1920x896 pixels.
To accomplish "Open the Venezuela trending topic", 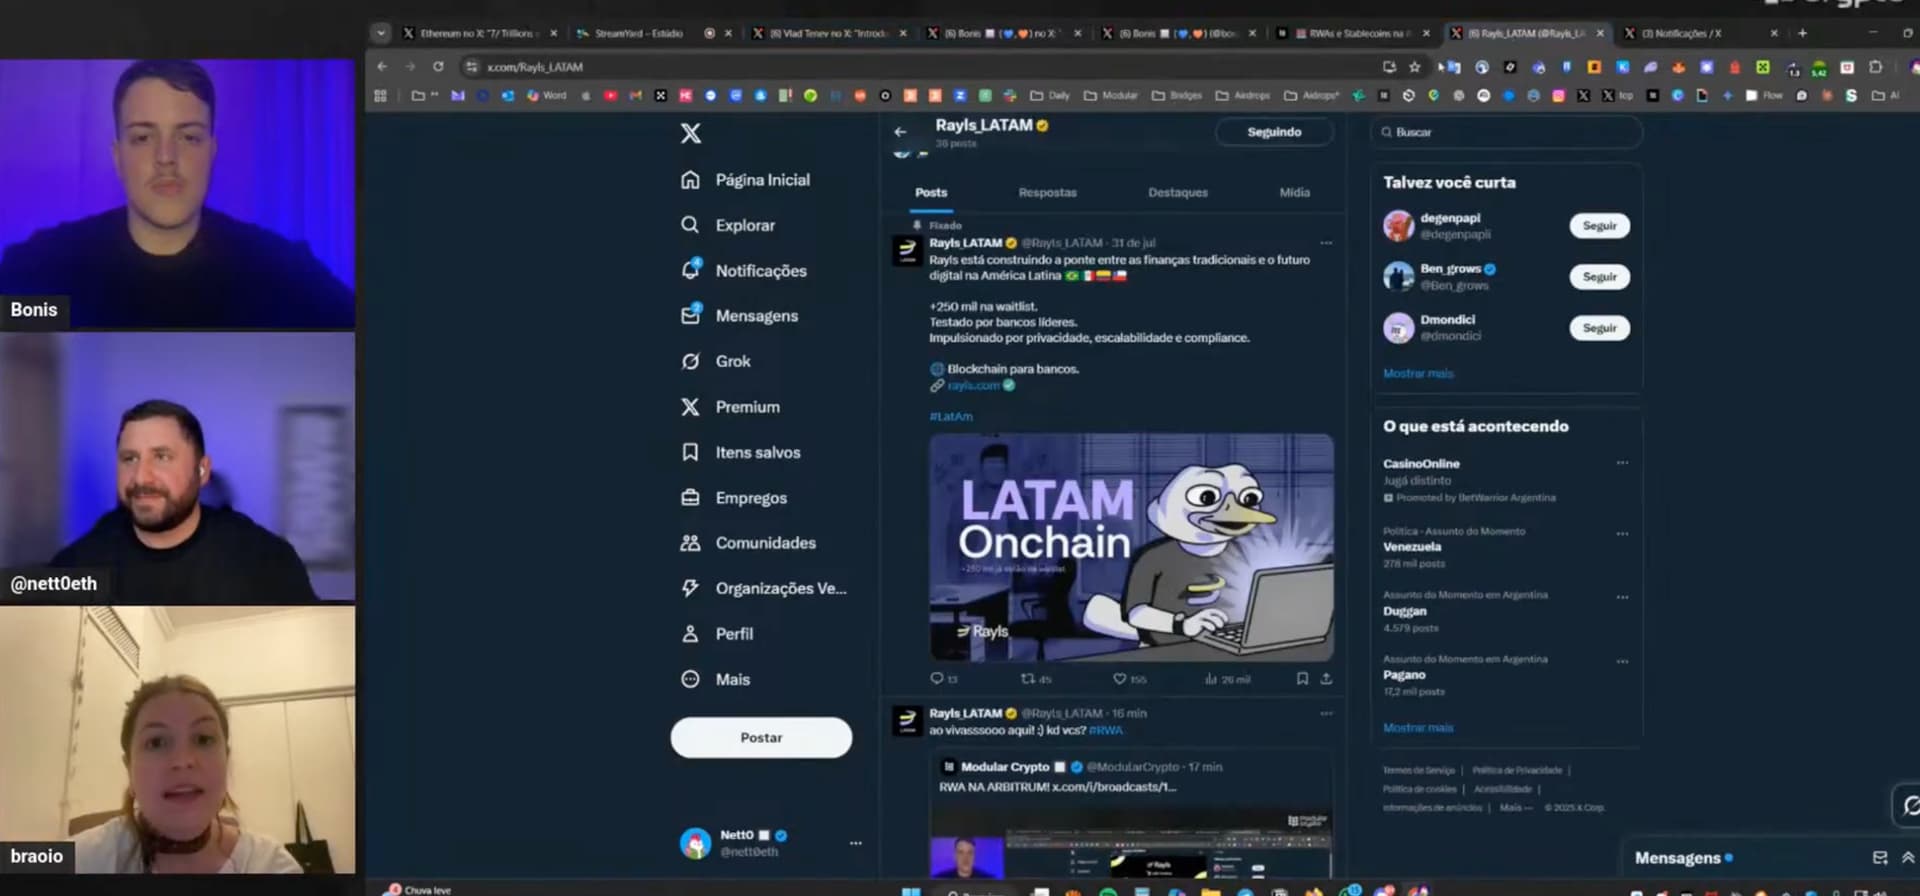I will (1412, 547).
